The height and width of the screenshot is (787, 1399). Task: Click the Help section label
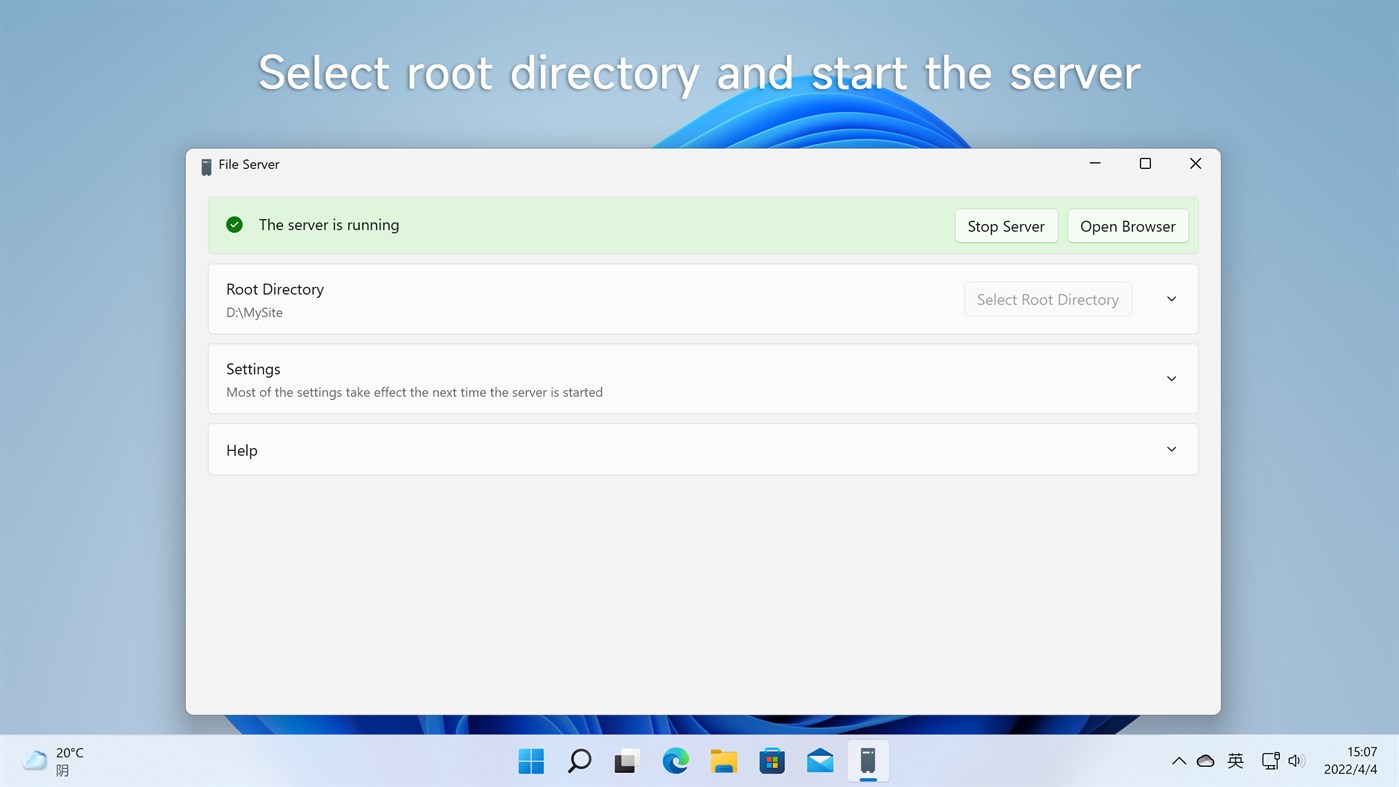tap(242, 450)
